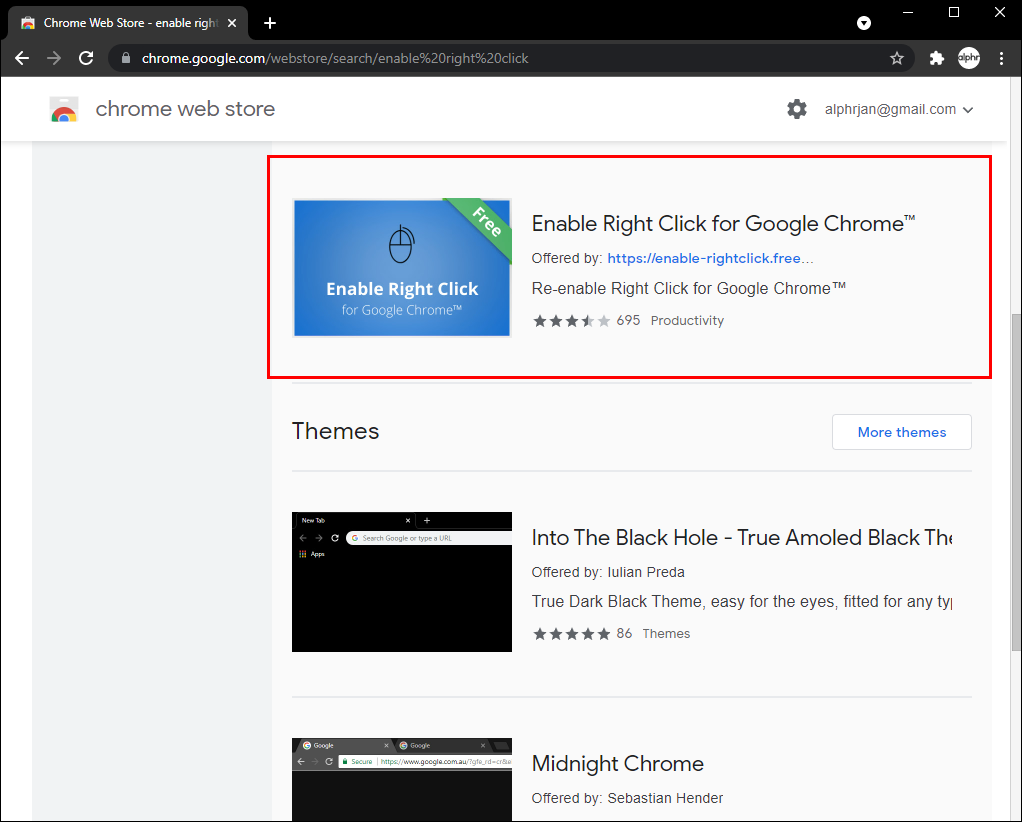Select the Chrome Web Store tab

(x=128, y=23)
